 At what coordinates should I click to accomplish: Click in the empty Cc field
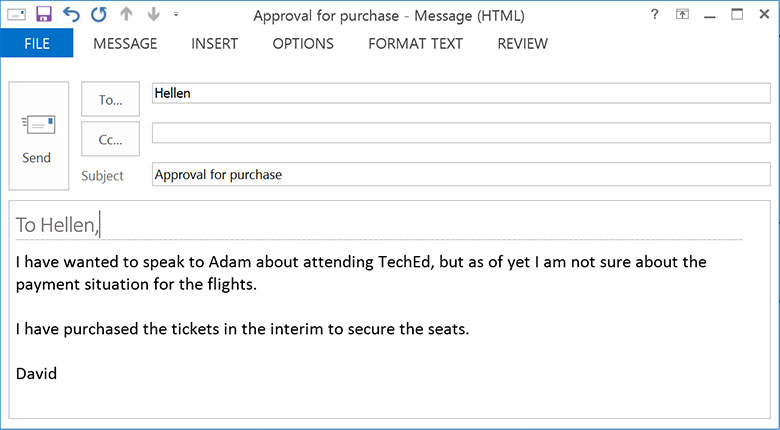[x=460, y=133]
